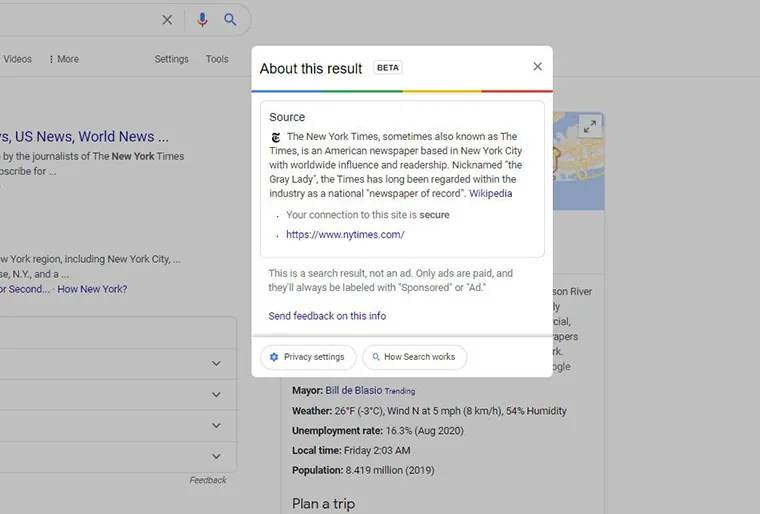Start voice search with microphone icon

[x=203, y=20]
